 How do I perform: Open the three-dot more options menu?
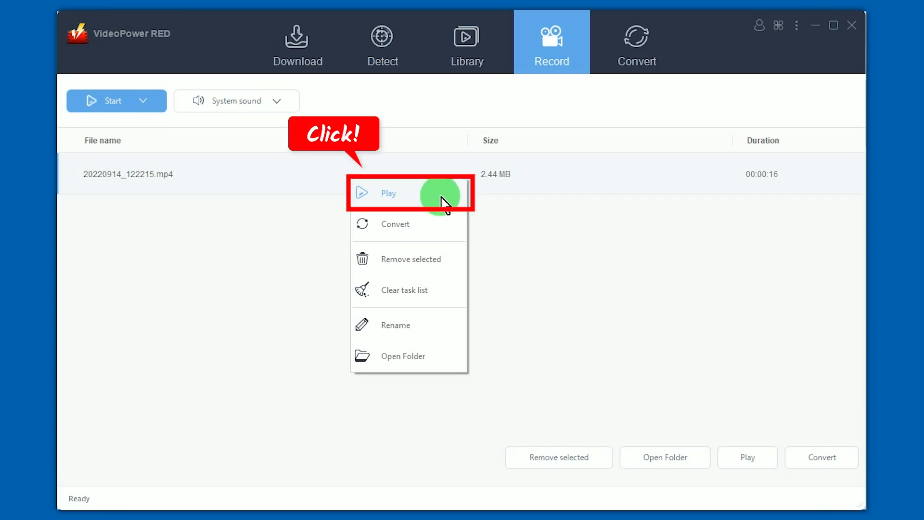796,25
